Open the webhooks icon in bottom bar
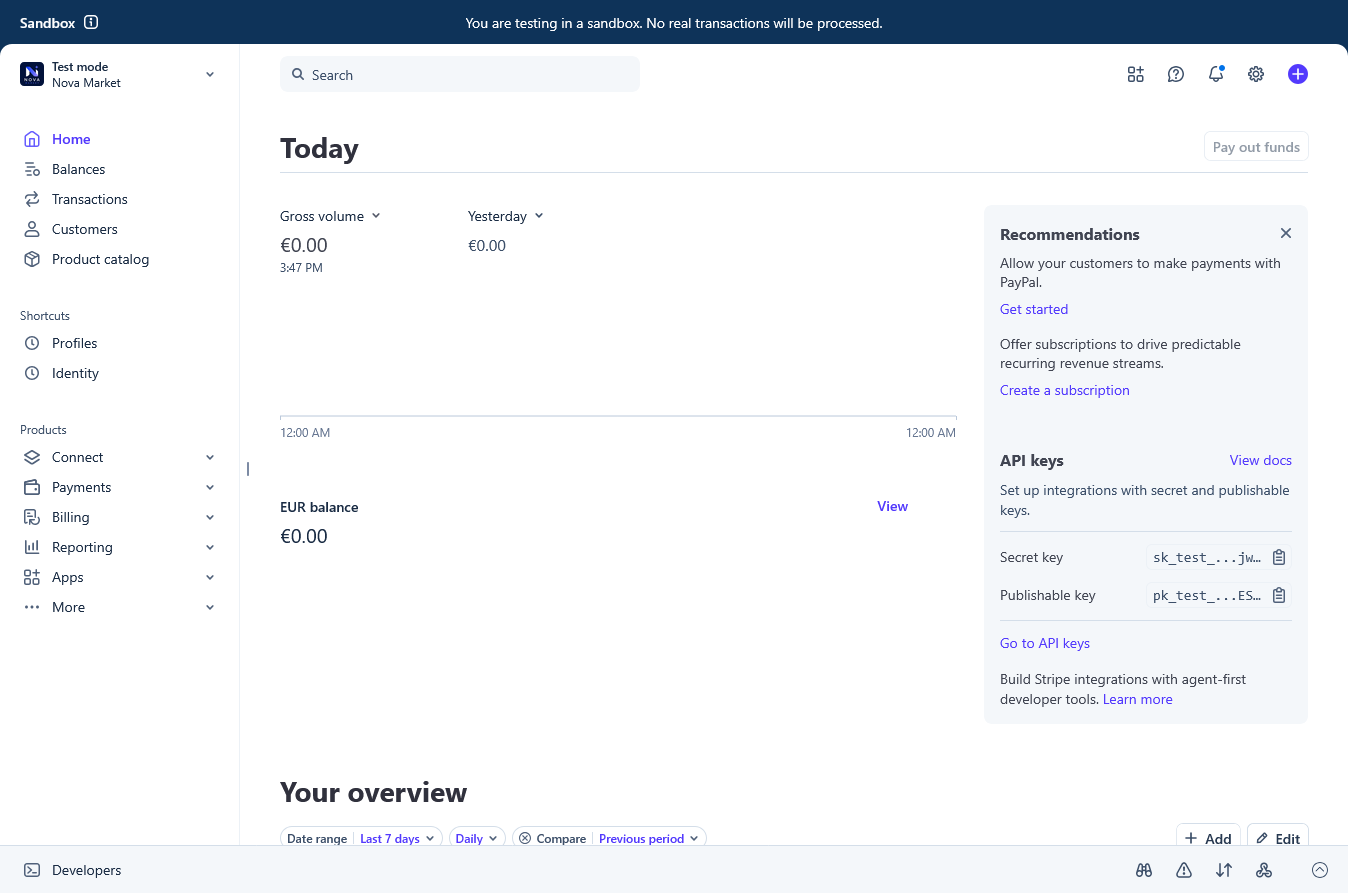1348x893 pixels. tap(1264, 870)
